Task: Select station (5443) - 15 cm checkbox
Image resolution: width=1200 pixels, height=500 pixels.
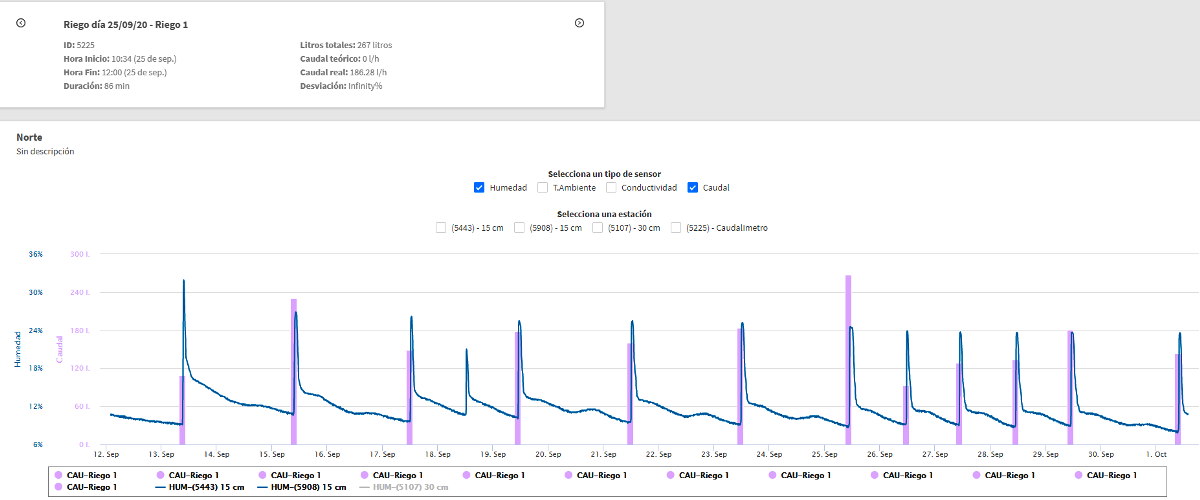Action: click(441, 228)
